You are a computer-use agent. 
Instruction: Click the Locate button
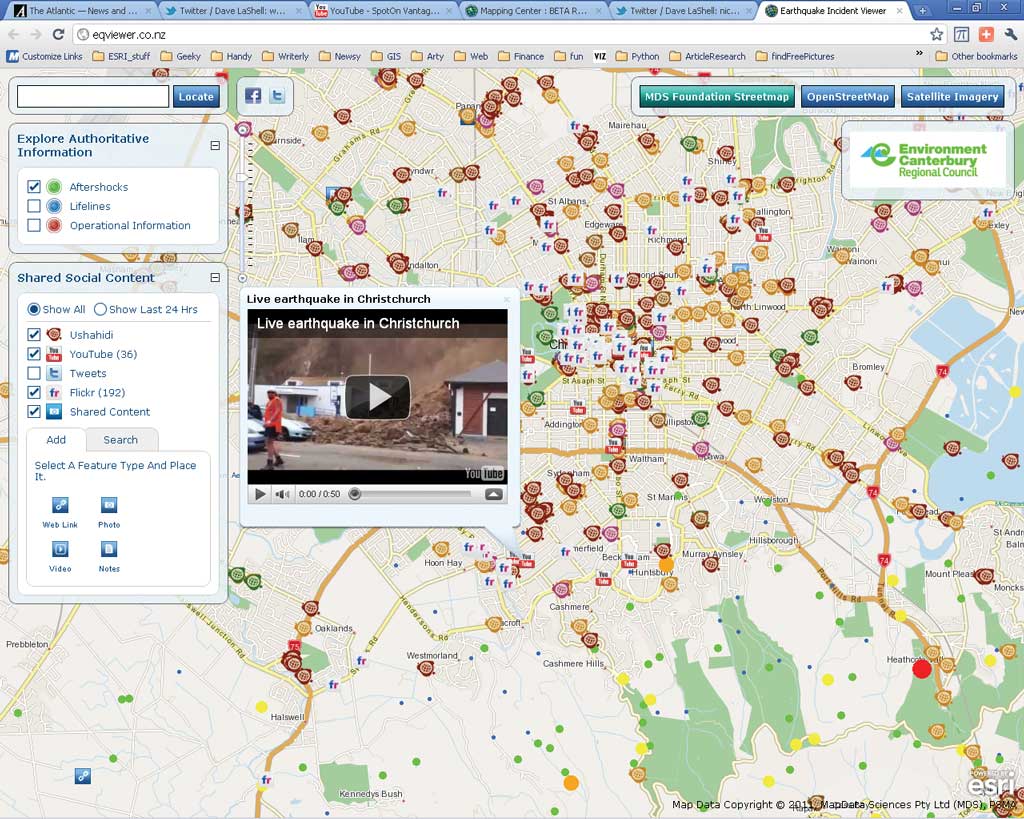196,97
